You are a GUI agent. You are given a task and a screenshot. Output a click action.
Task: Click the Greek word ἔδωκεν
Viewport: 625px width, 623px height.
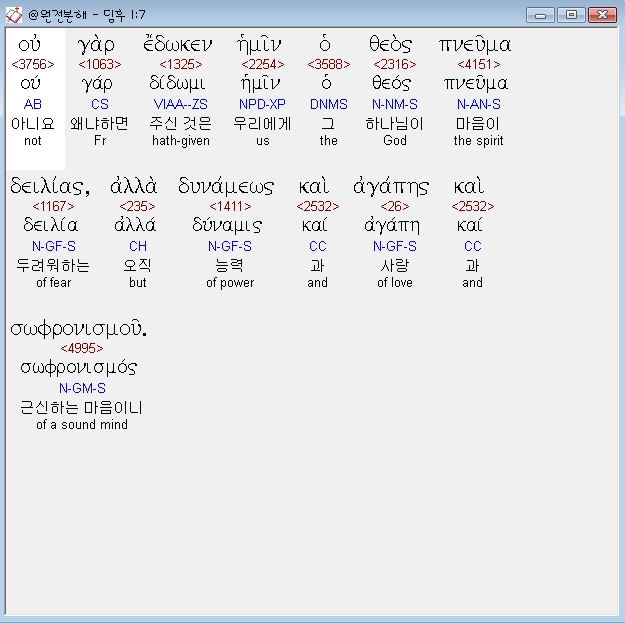[177, 44]
